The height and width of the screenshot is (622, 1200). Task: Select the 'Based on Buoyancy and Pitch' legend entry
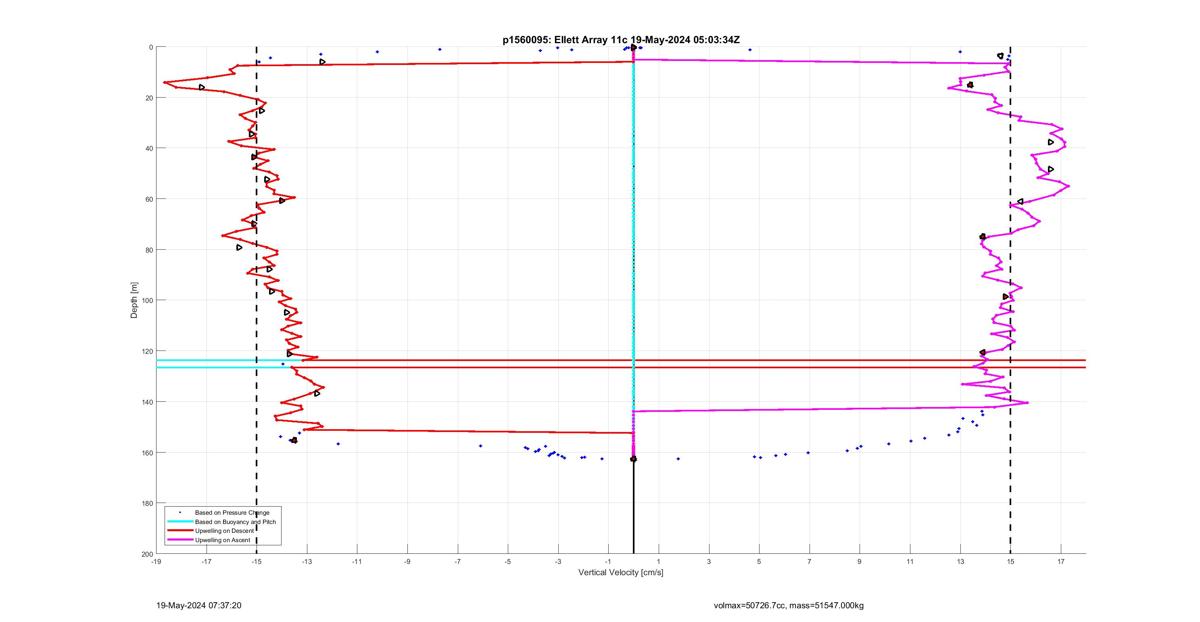pos(235,522)
